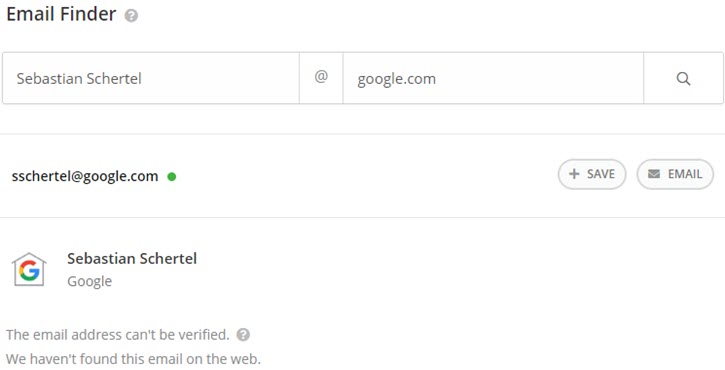Image resolution: width=725 pixels, height=370 pixels.
Task: Focus the google.com domain input field
Action: [493, 78]
